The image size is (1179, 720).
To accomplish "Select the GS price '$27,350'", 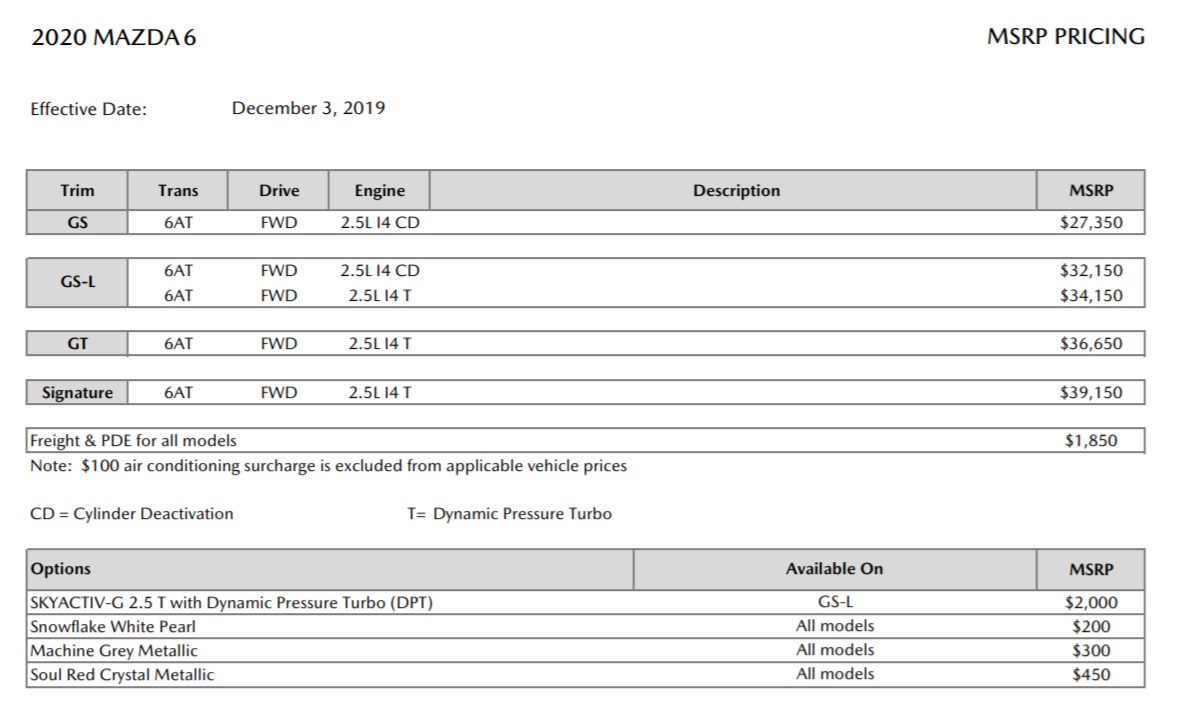I will point(1091,222).
